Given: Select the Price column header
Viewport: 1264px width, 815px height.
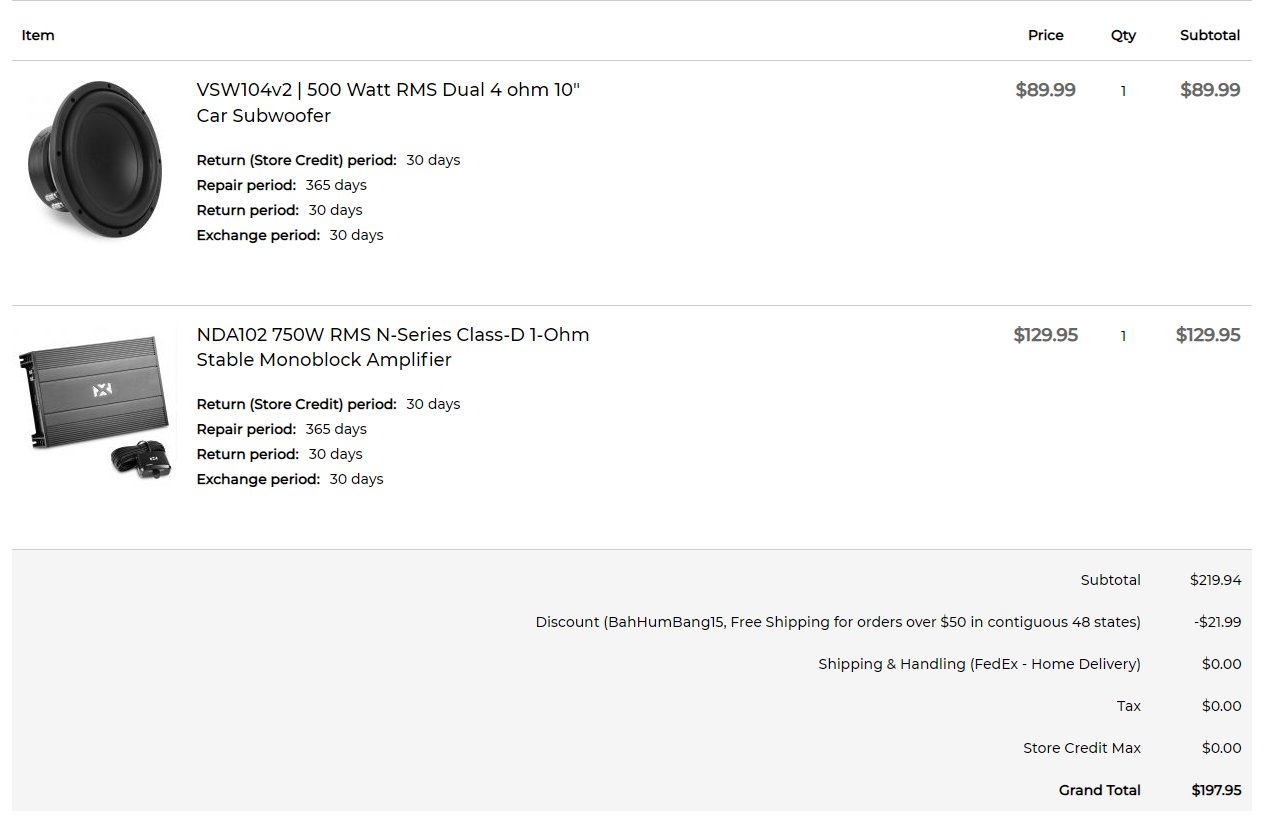Looking at the screenshot, I should (x=1045, y=35).
